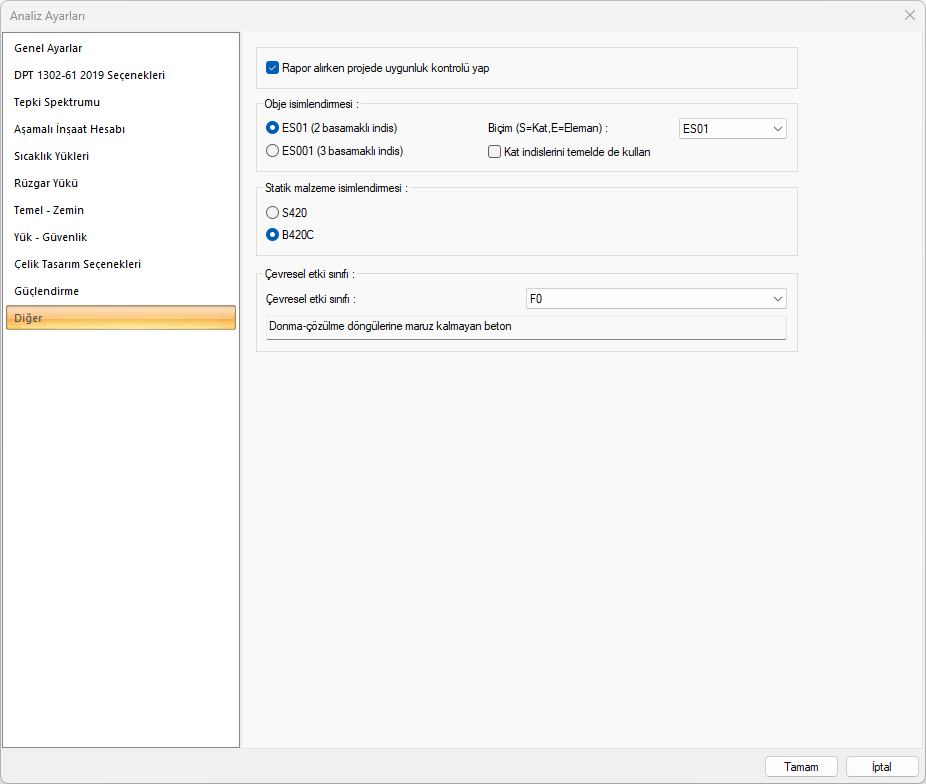926x784 pixels.
Task: Go to Tepki Spektrumu settings
Action: point(57,102)
